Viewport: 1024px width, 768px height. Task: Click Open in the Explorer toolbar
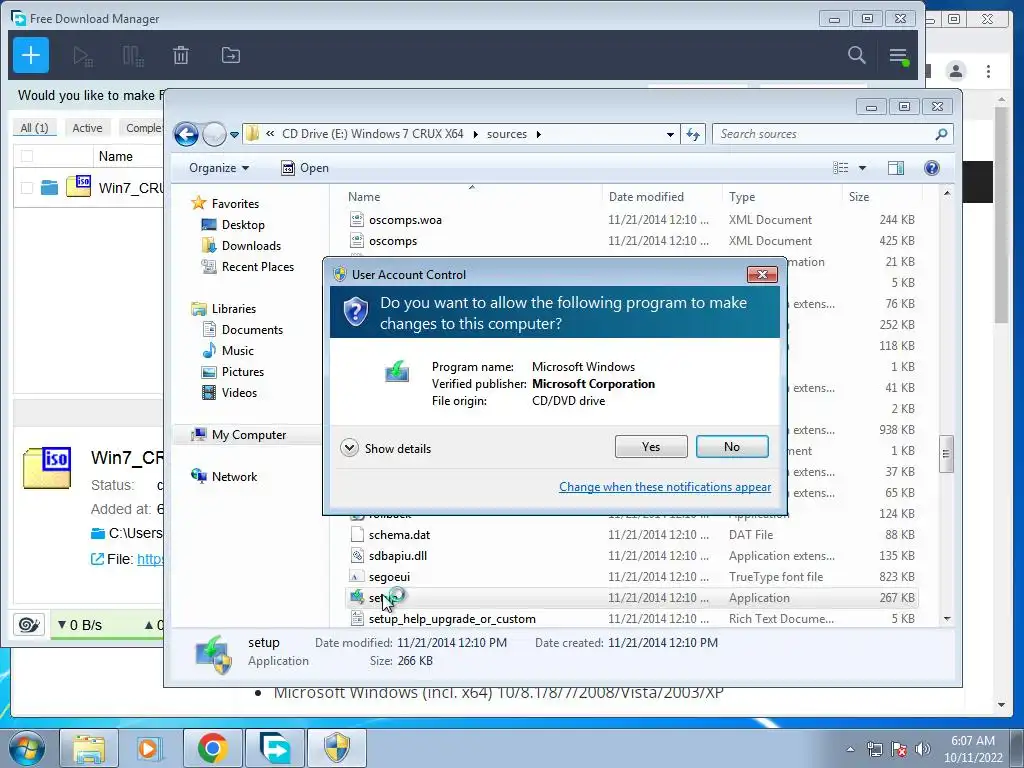[305, 168]
